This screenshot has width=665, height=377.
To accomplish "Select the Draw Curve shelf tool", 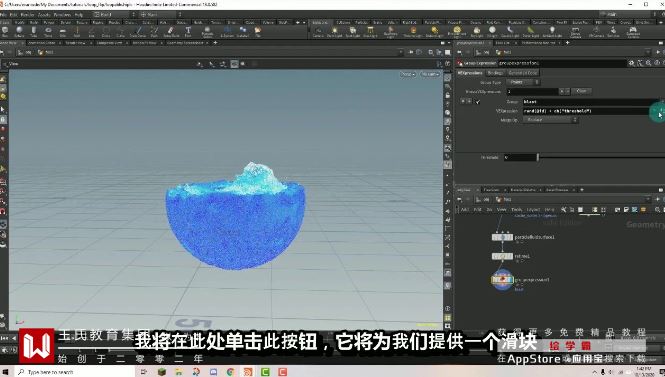I will [x=138, y=31].
